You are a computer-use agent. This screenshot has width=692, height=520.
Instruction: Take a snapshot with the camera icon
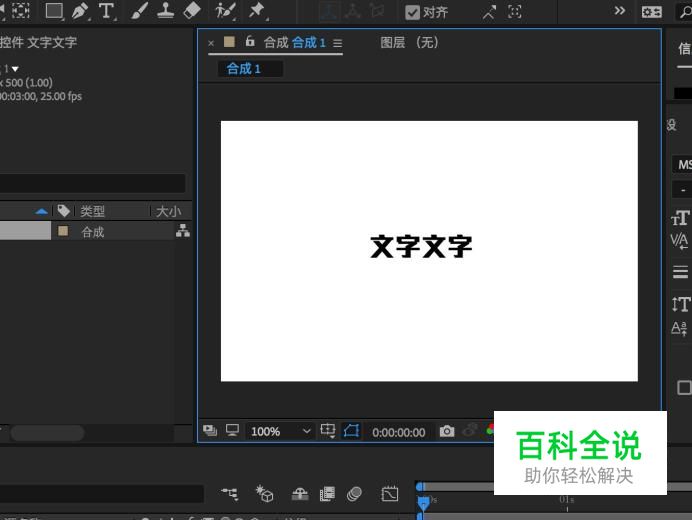[x=447, y=431]
